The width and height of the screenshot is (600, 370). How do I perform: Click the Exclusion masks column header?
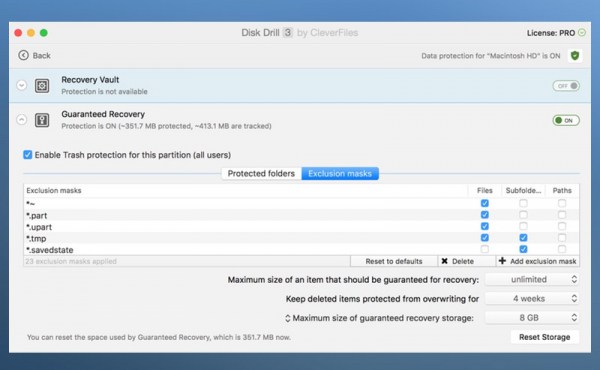click(245, 190)
